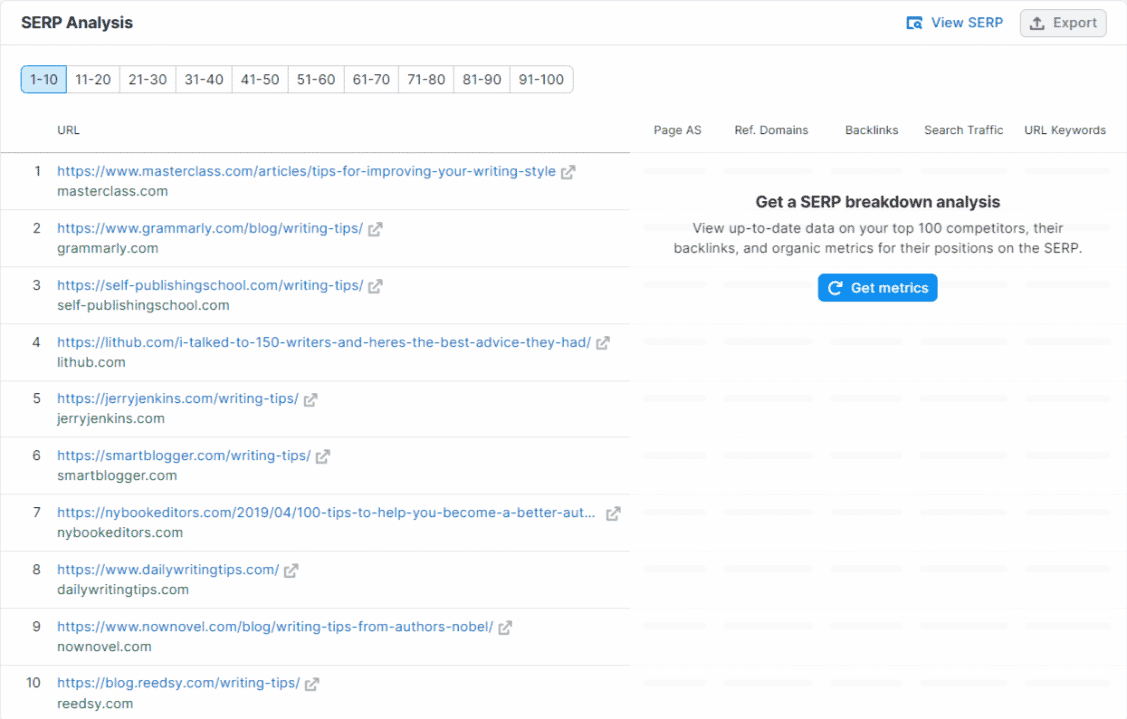Open external link icon for nownovel.com URL

click(x=505, y=627)
